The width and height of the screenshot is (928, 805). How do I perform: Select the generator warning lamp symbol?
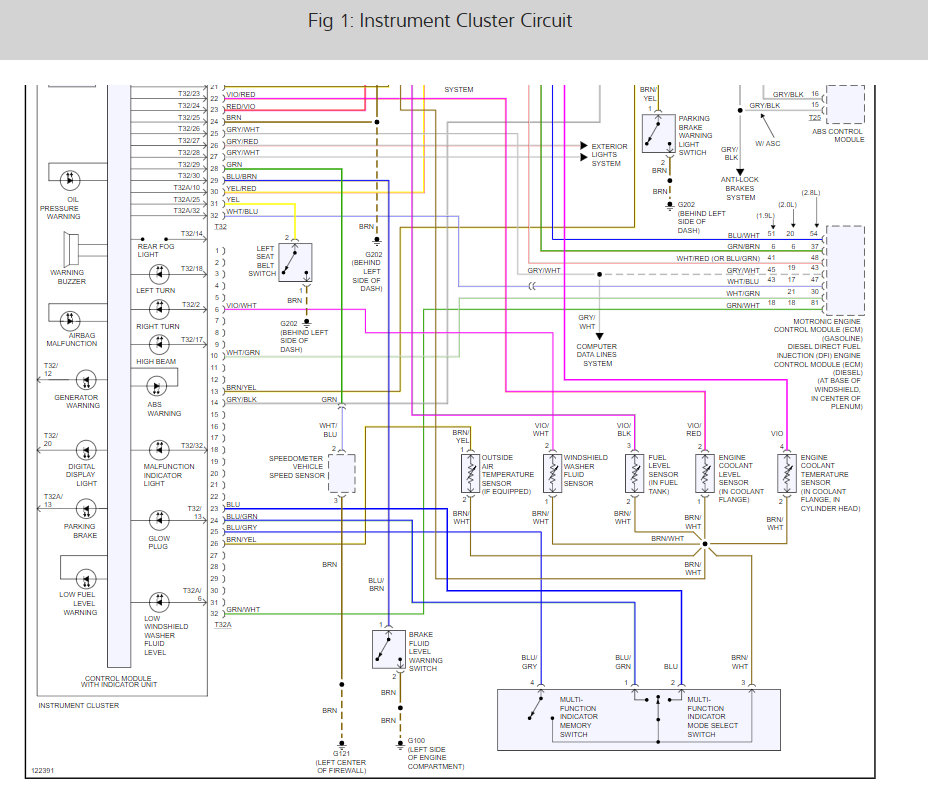(x=86, y=380)
